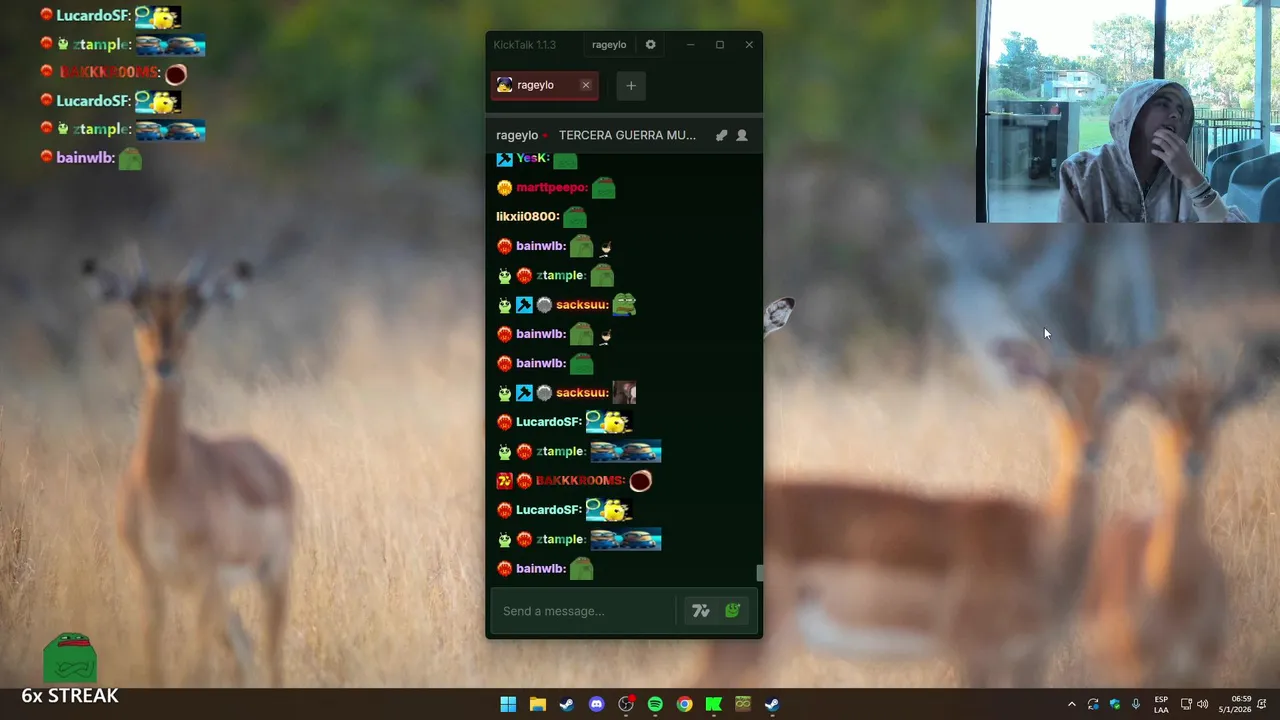1280x720 pixels.
Task: Click username BAKKKROOMS in KickTalk chat
Action: (579, 481)
